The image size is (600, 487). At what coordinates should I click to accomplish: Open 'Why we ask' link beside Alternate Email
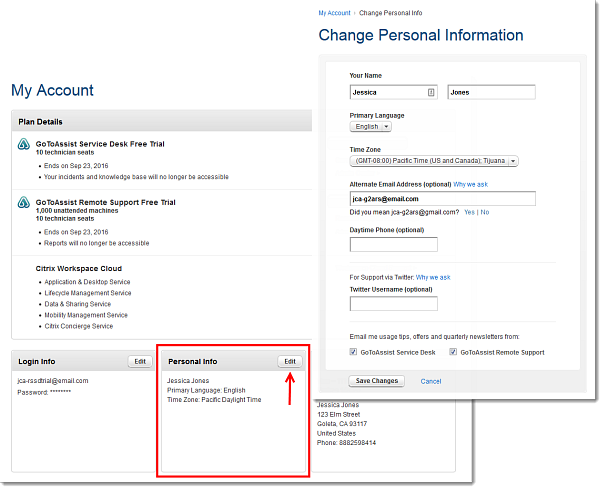[470, 185]
